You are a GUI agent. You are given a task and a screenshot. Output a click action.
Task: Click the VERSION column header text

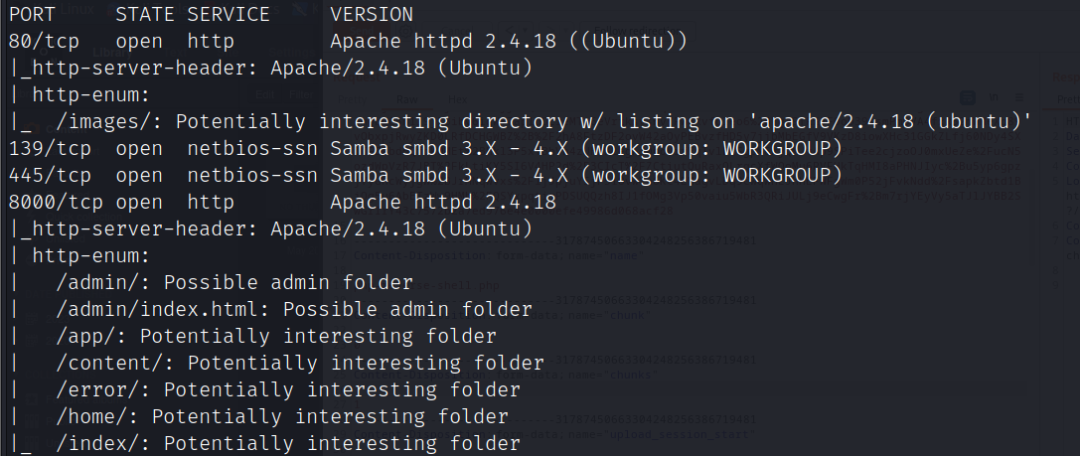point(371,15)
